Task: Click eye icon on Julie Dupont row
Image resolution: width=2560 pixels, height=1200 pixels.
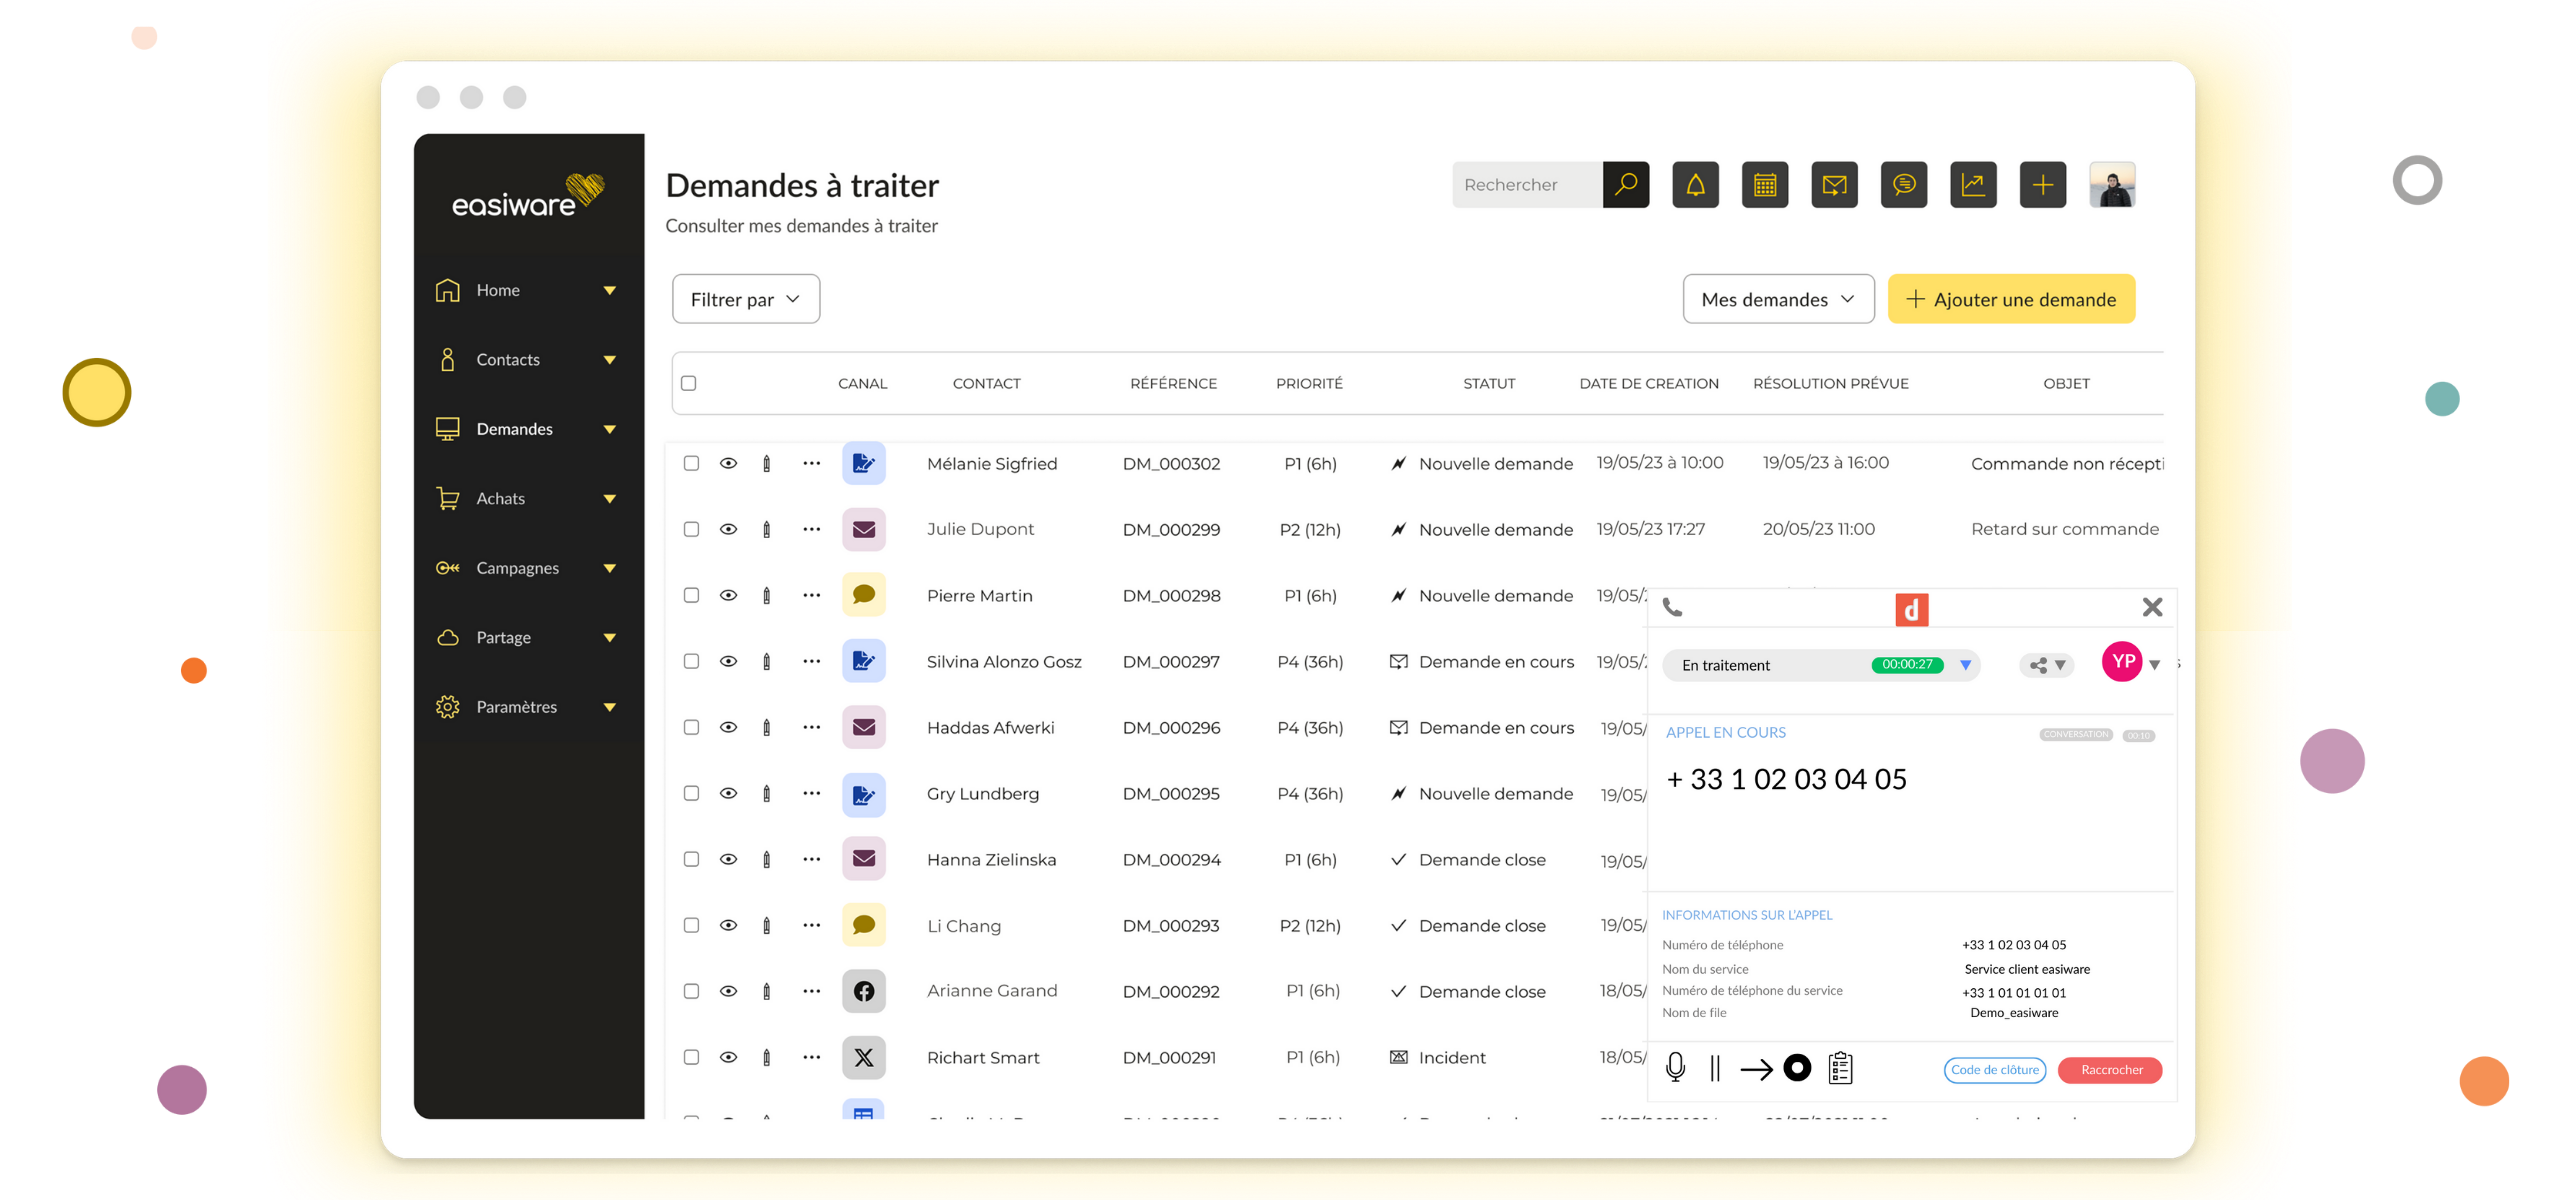Action: (x=728, y=529)
